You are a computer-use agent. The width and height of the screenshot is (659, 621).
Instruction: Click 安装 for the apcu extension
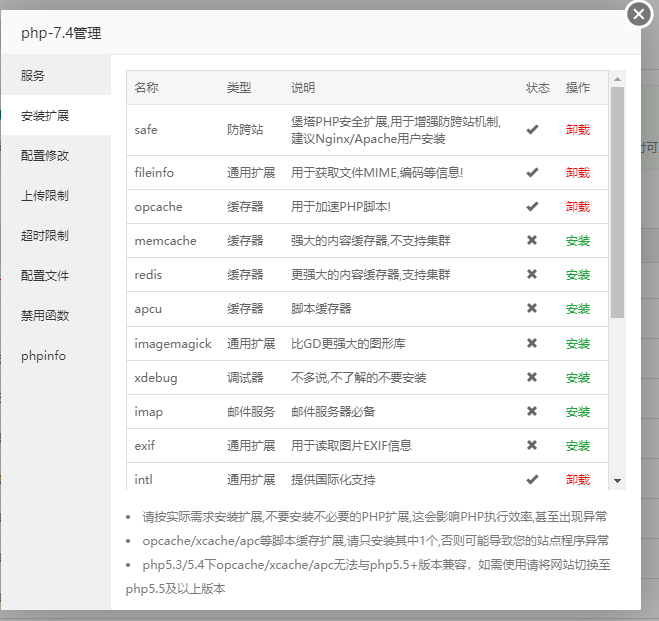point(577,309)
